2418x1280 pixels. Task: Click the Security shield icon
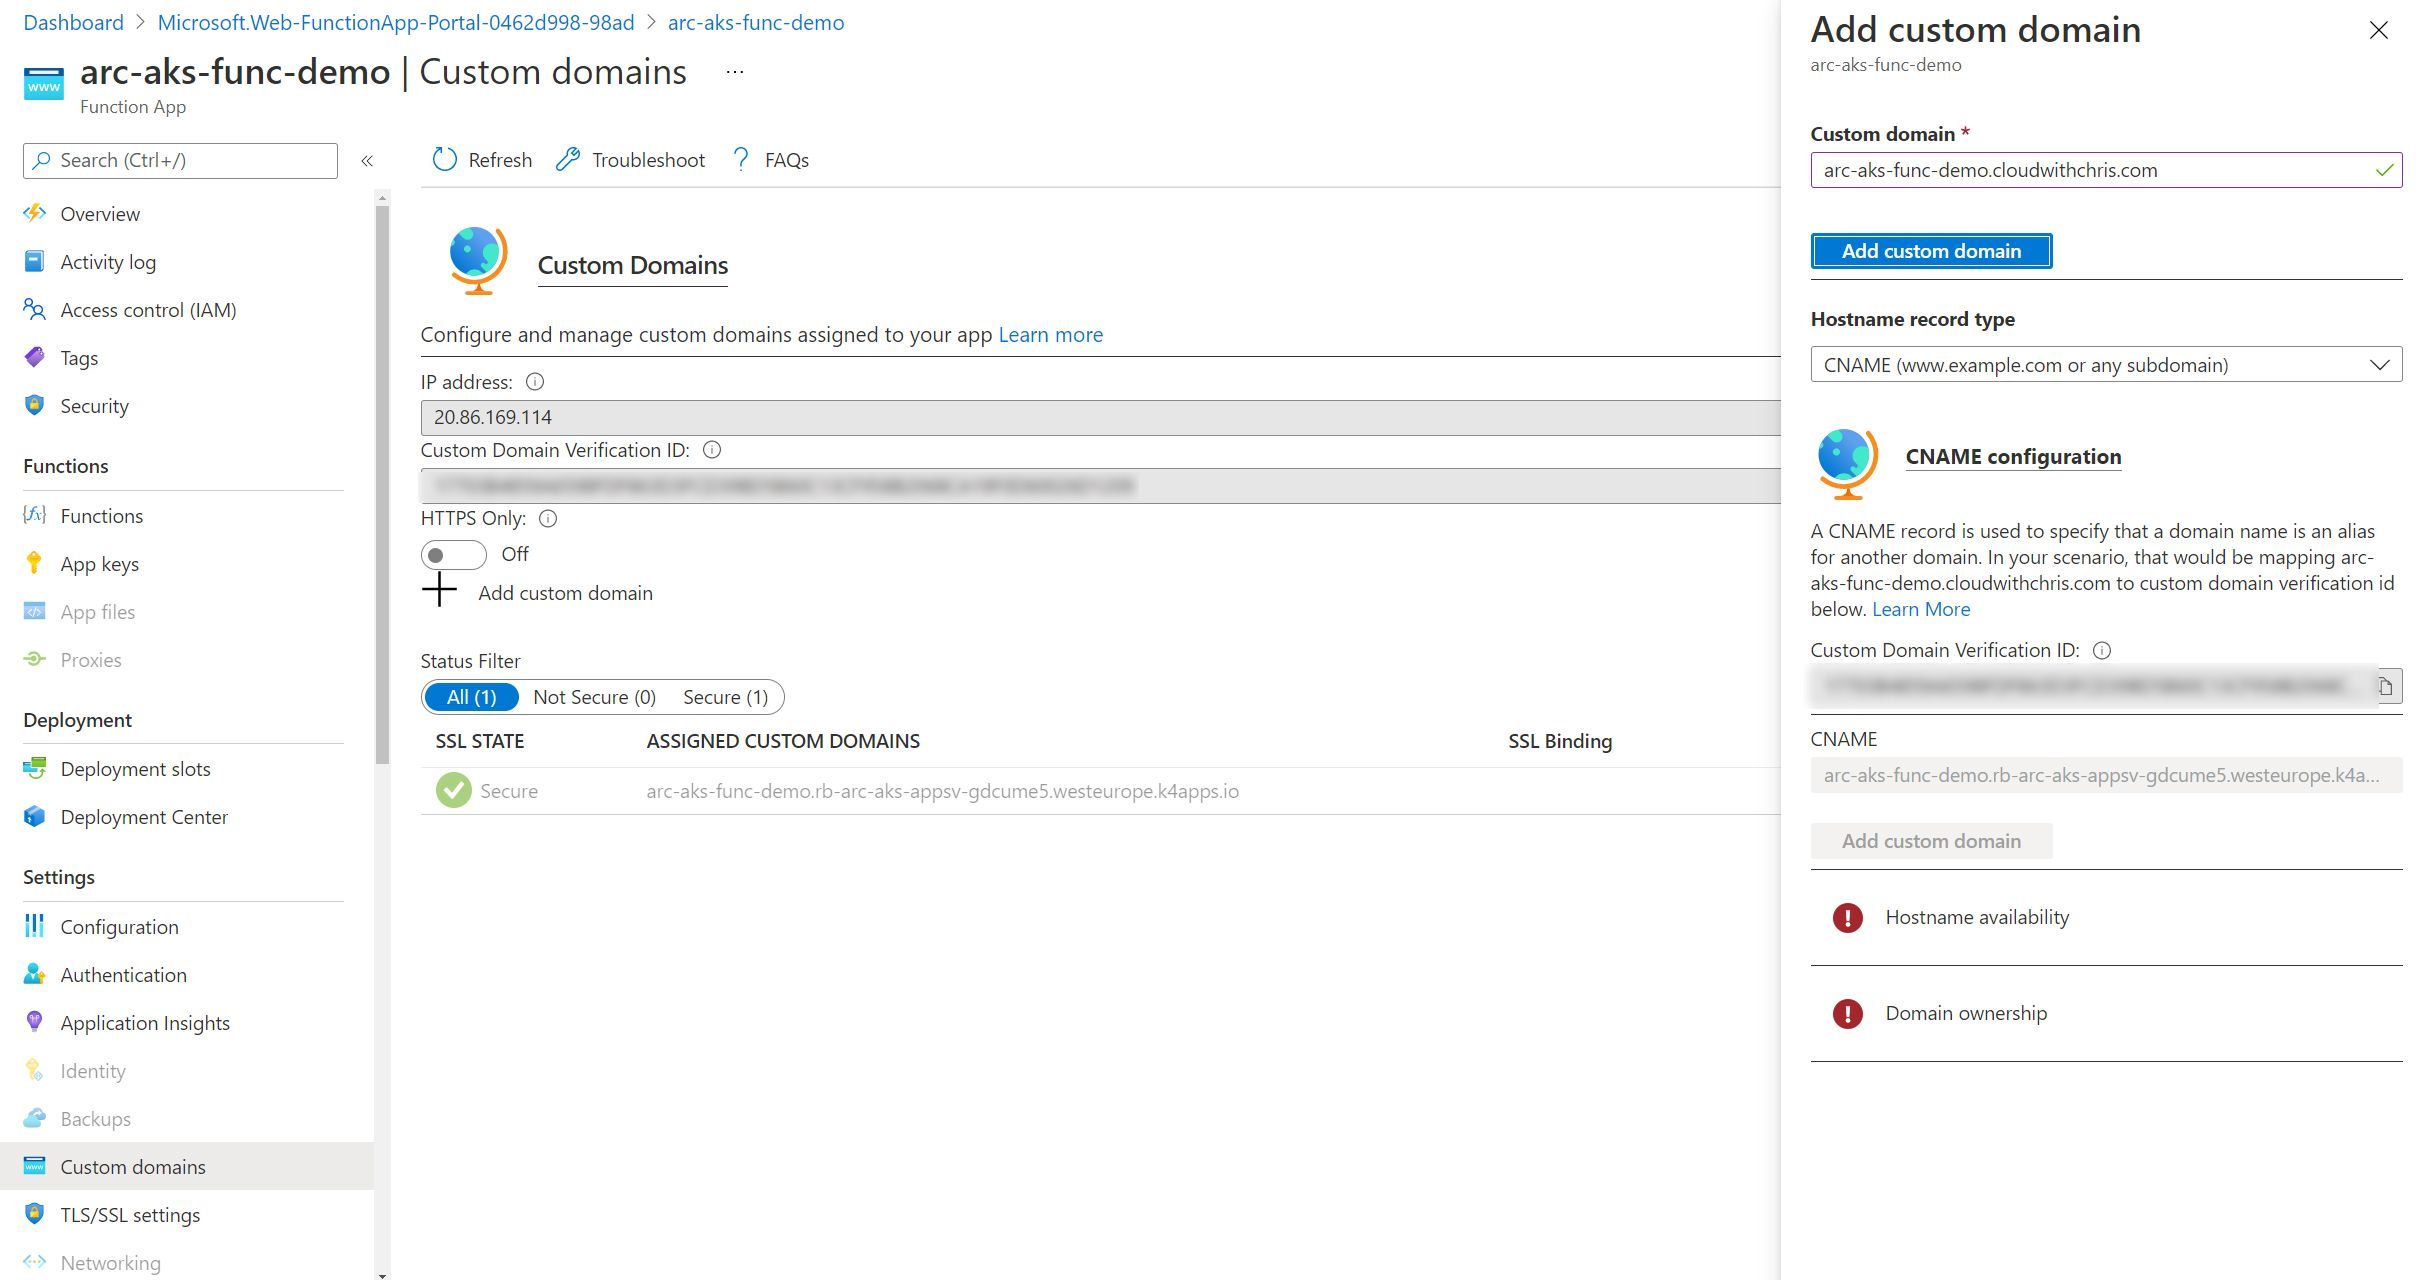(x=34, y=405)
